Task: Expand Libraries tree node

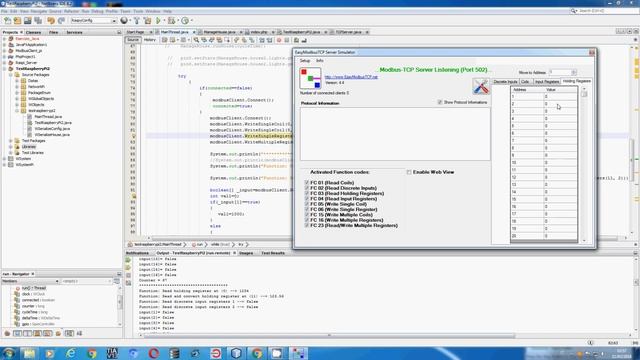Action: pos(11,147)
